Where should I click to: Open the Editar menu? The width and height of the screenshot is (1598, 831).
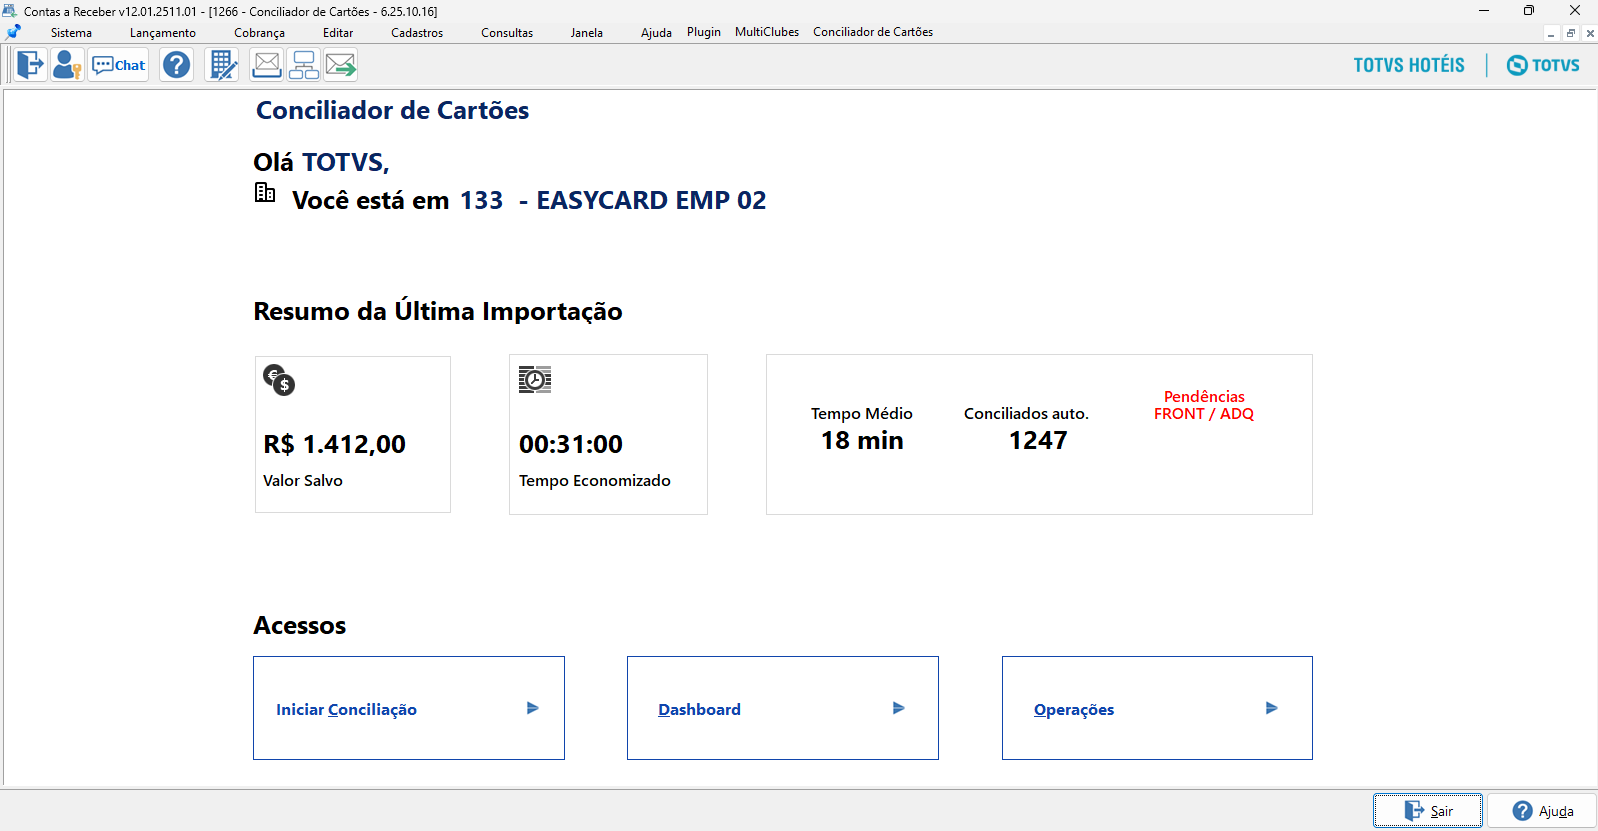tap(338, 33)
